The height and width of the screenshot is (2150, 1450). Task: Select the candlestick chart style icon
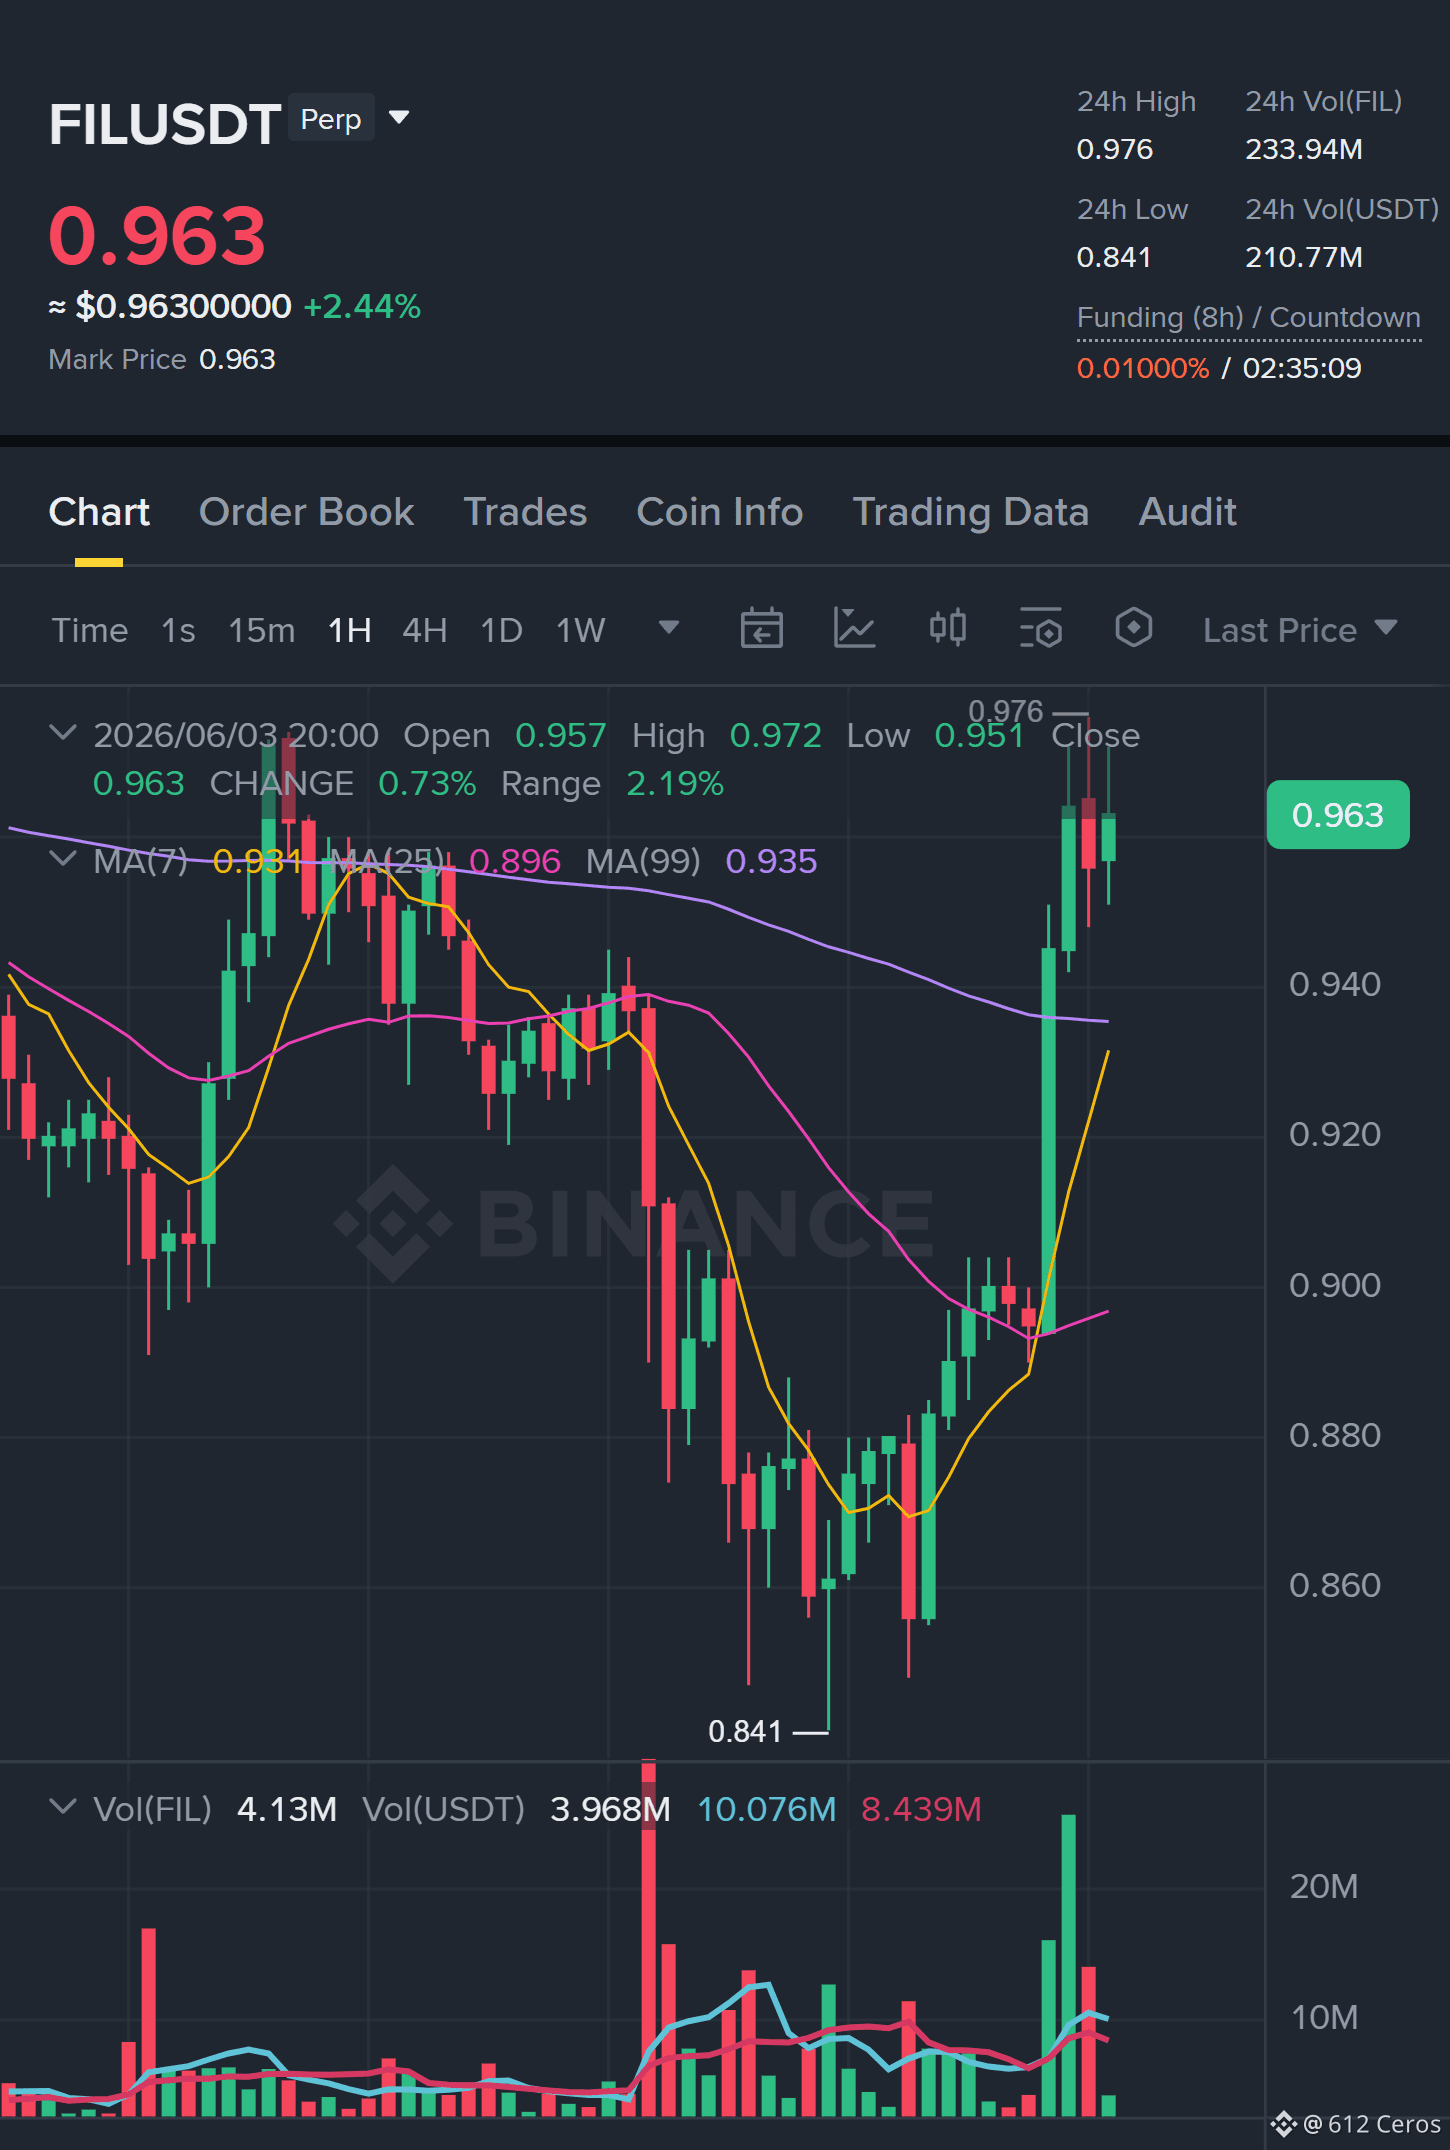tap(947, 628)
